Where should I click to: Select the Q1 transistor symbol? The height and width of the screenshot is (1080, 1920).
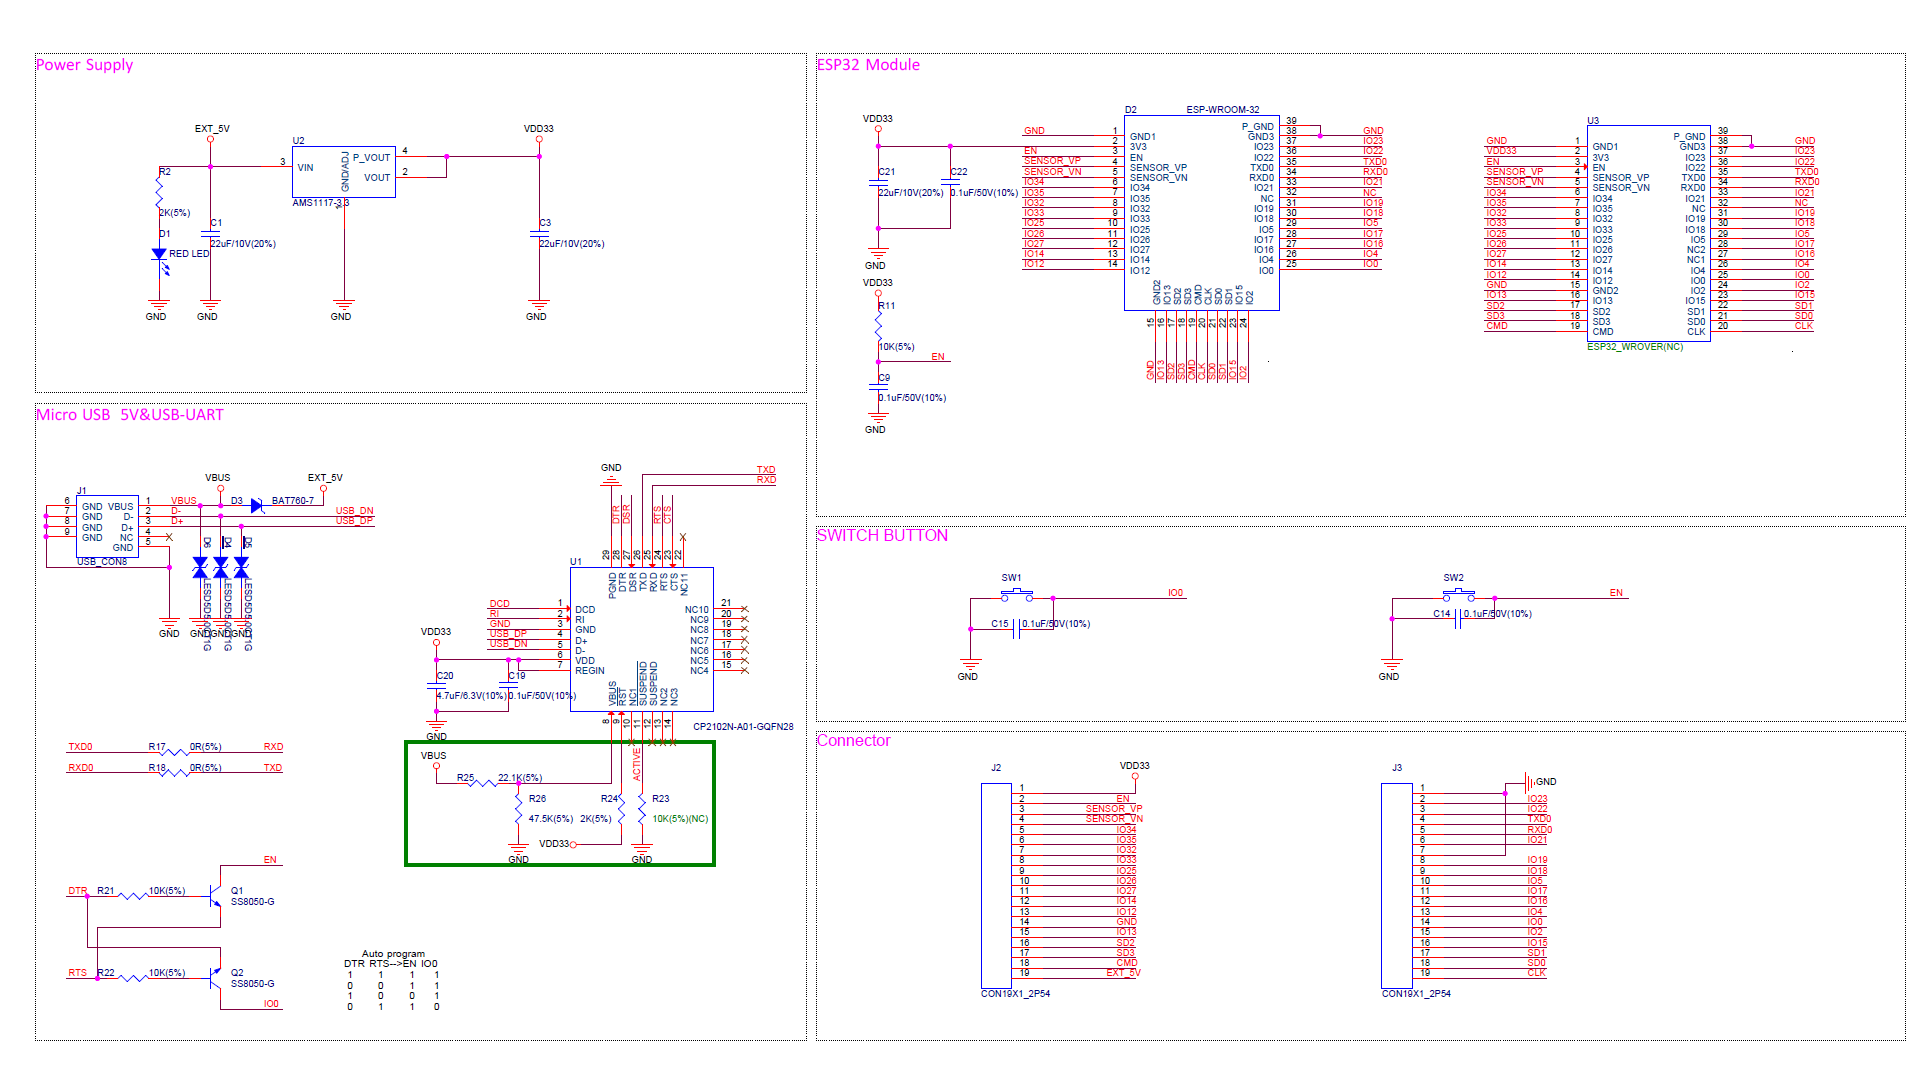pos(213,895)
